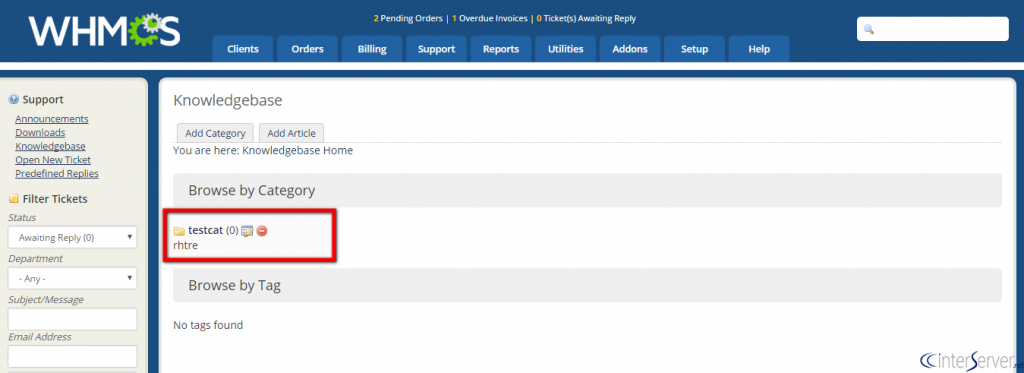Screen dimensions: 1024x373
Task: Click the edit icon next to testcat
Action: click(248, 231)
